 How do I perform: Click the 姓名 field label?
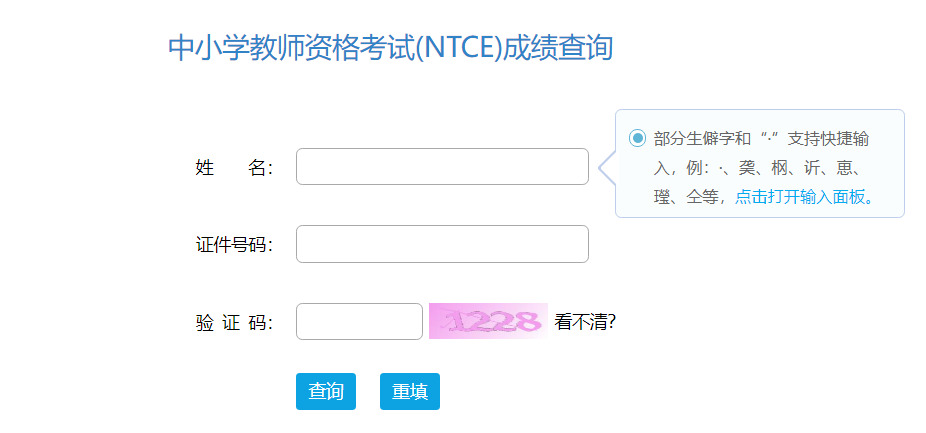point(234,168)
